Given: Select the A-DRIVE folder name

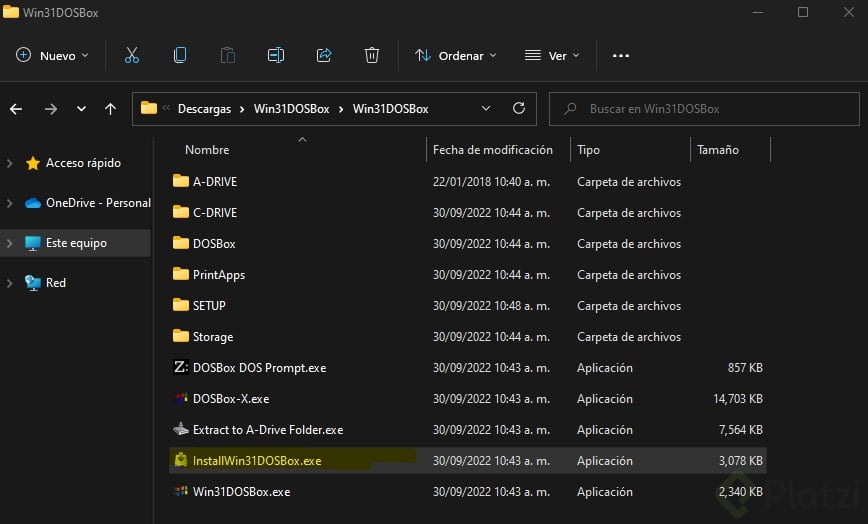Looking at the screenshot, I should click(x=215, y=181).
